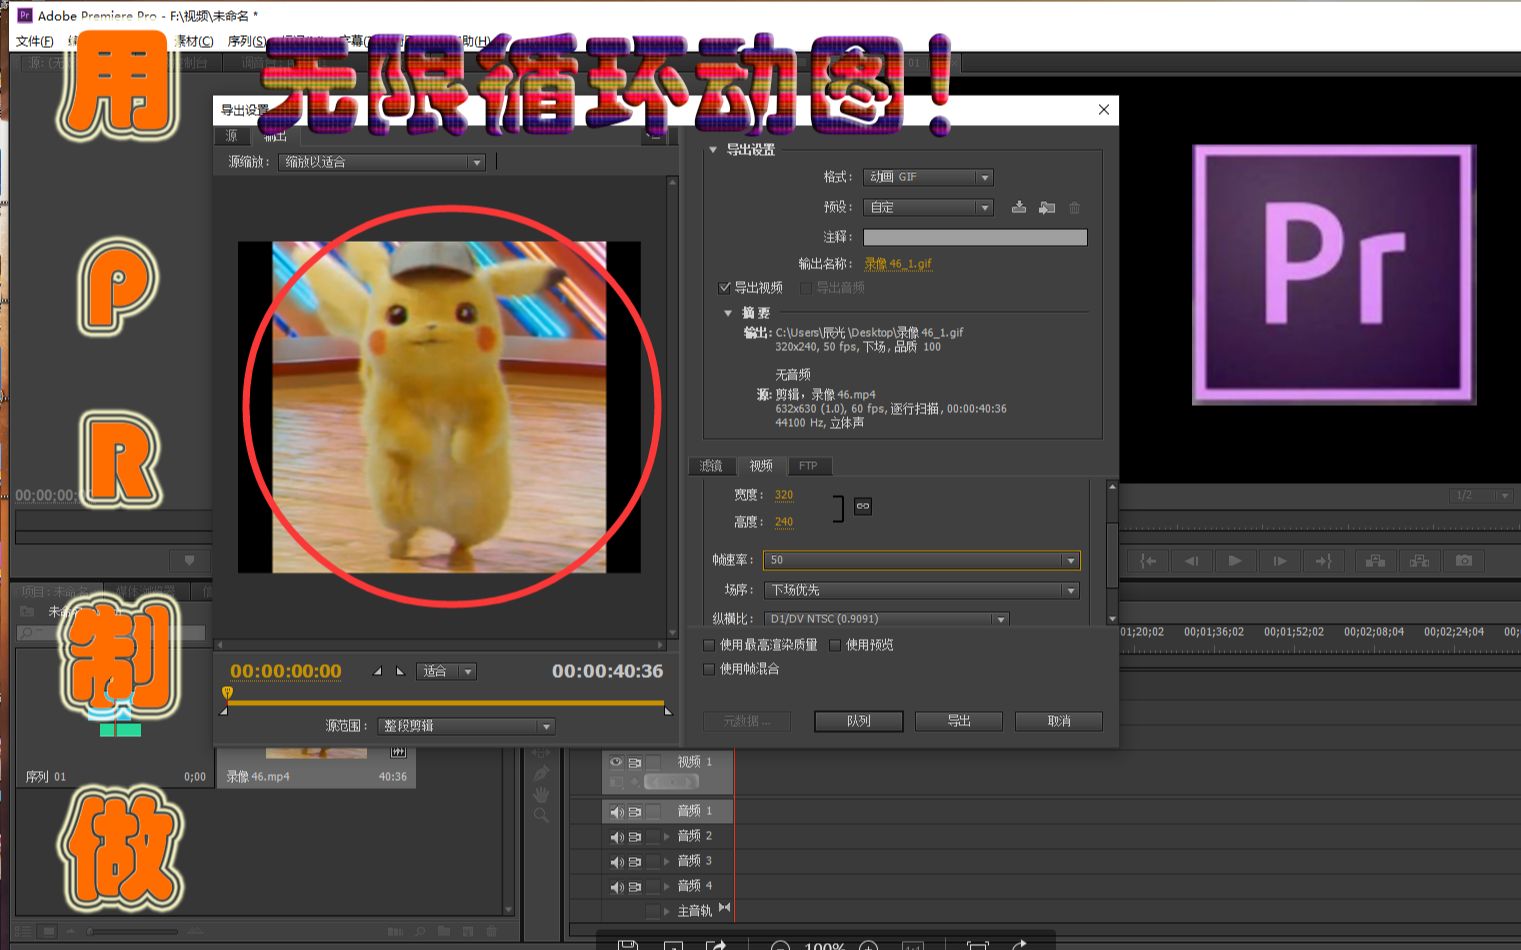The width and height of the screenshot is (1521, 950).
Task: Click the import preset icon
Action: click(1046, 207)
